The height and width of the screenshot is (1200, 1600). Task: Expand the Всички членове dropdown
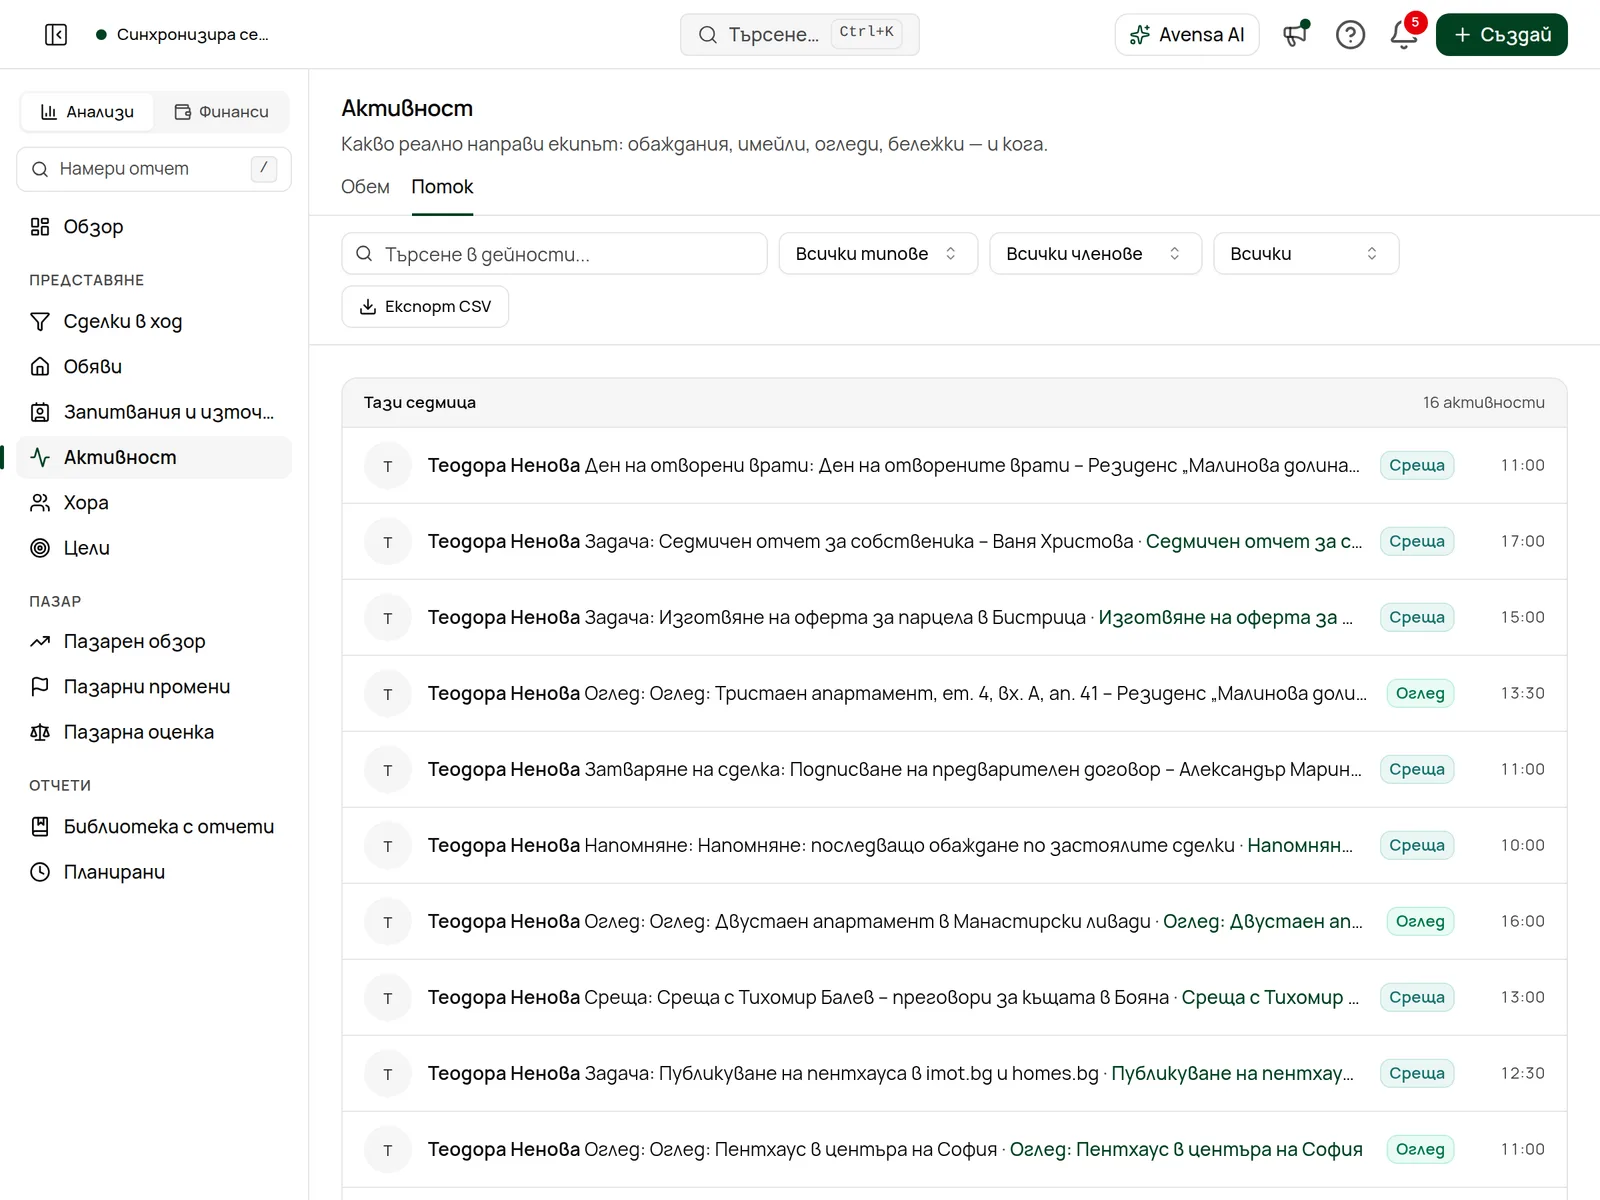(1095, 254)
